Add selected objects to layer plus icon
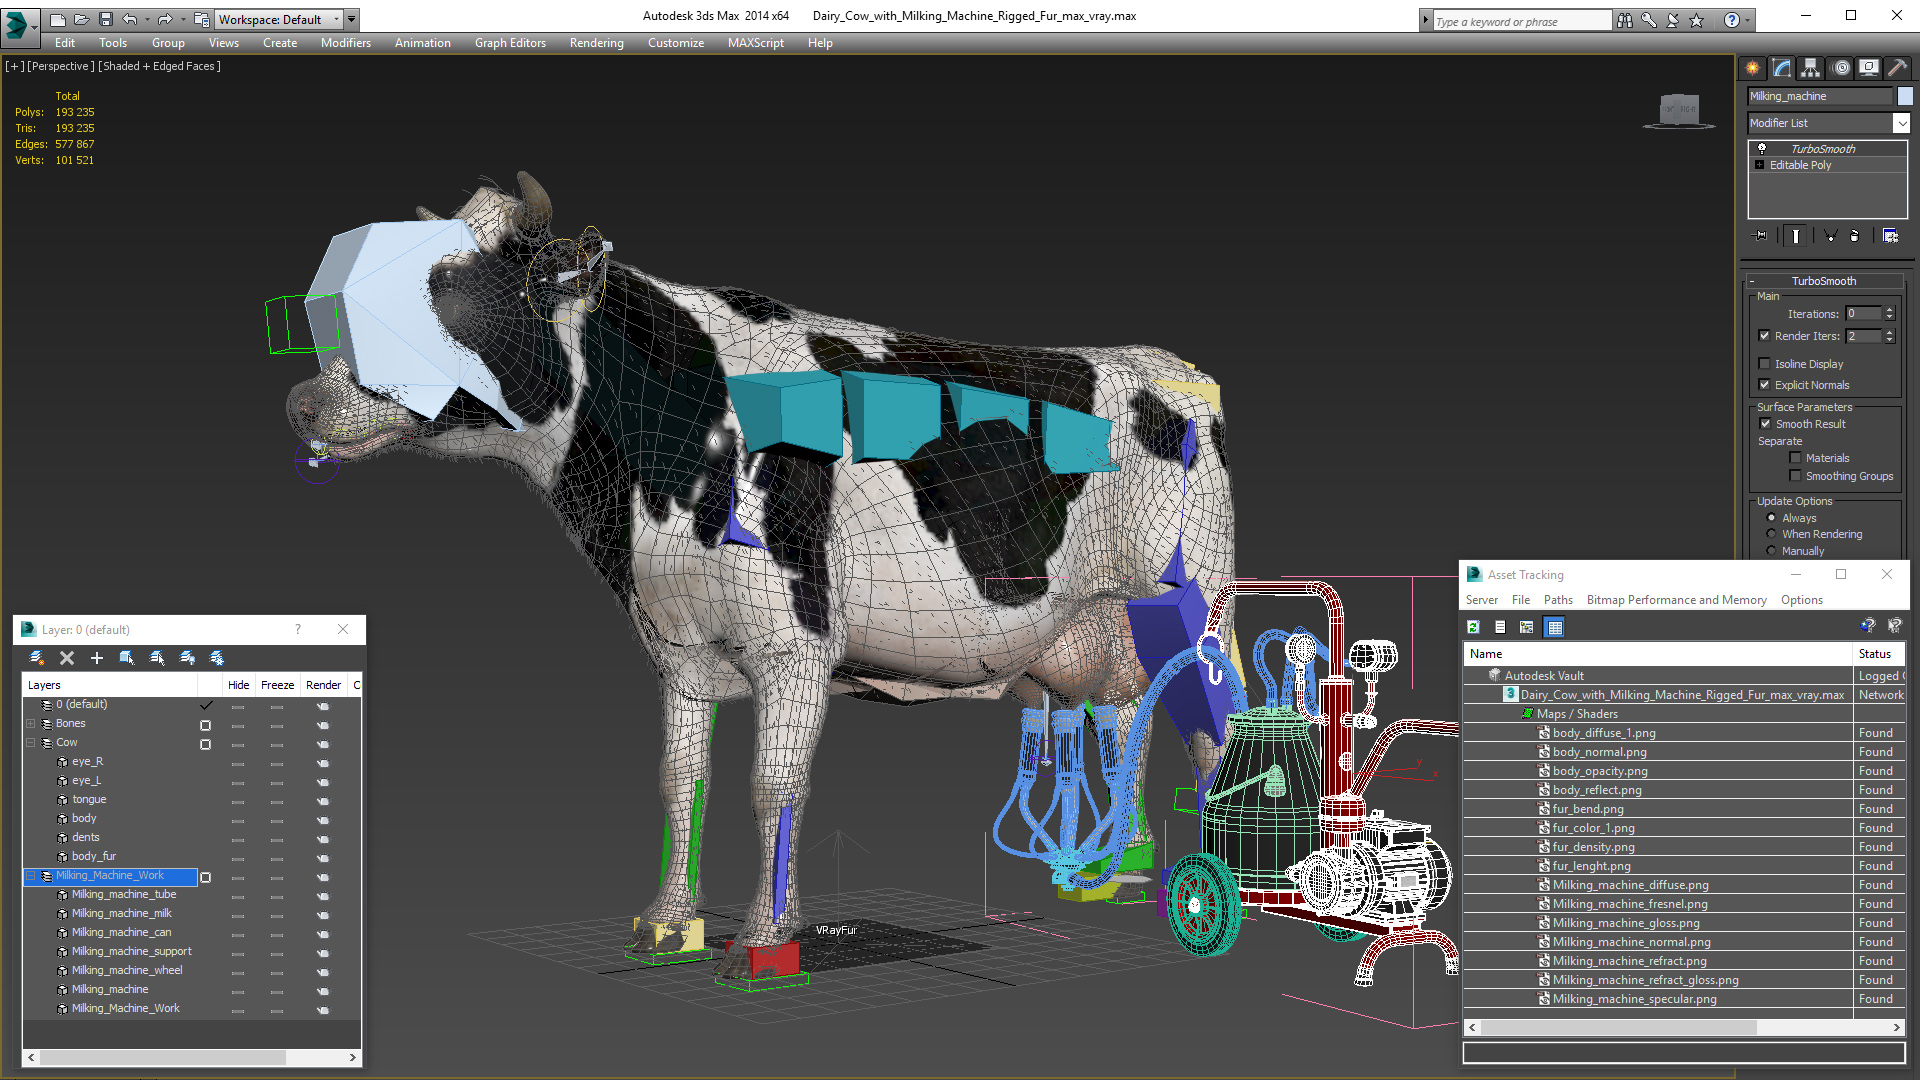This screenshot has height=1080, width=1920. 97,658
